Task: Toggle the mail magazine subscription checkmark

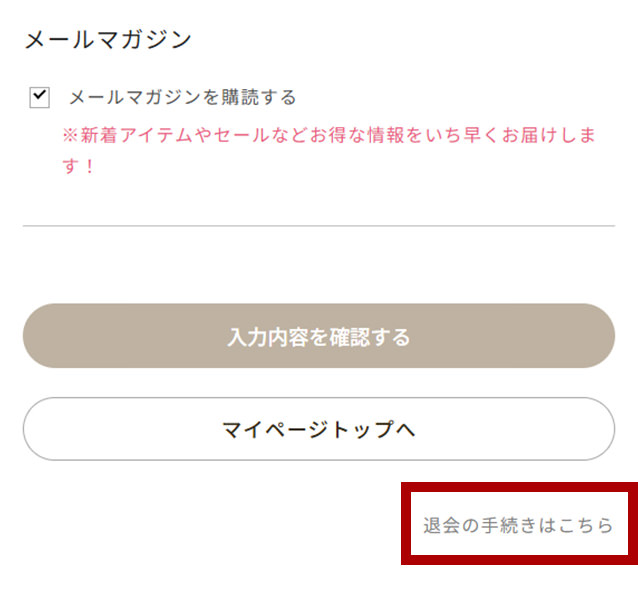Action: (x=40, y=97)
